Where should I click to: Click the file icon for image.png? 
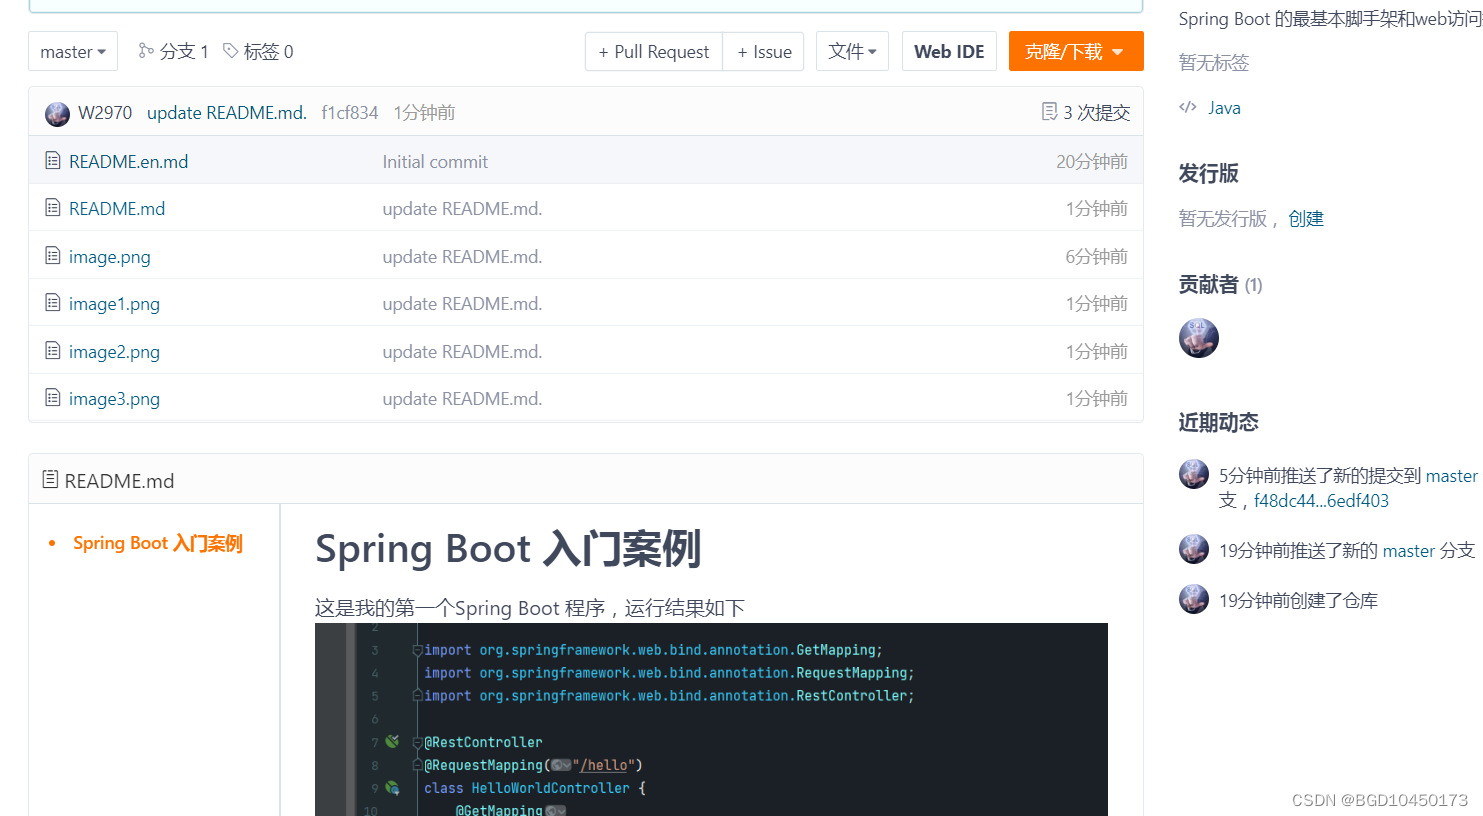pos(53,255)
